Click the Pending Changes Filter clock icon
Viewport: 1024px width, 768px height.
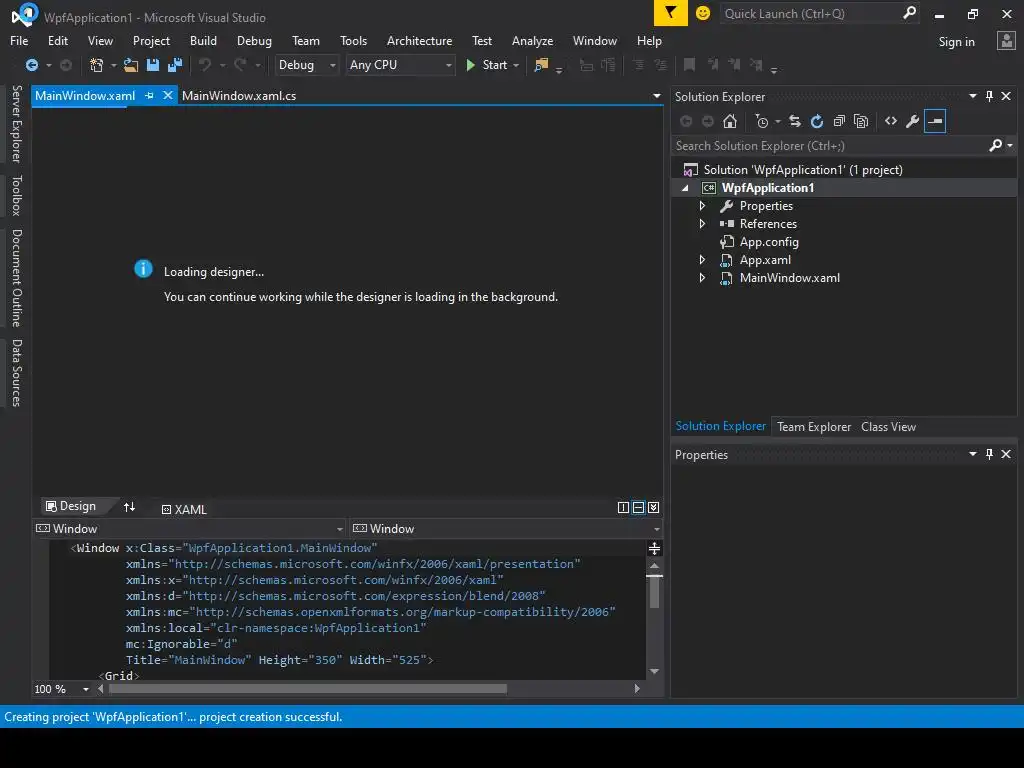(761, 121)
